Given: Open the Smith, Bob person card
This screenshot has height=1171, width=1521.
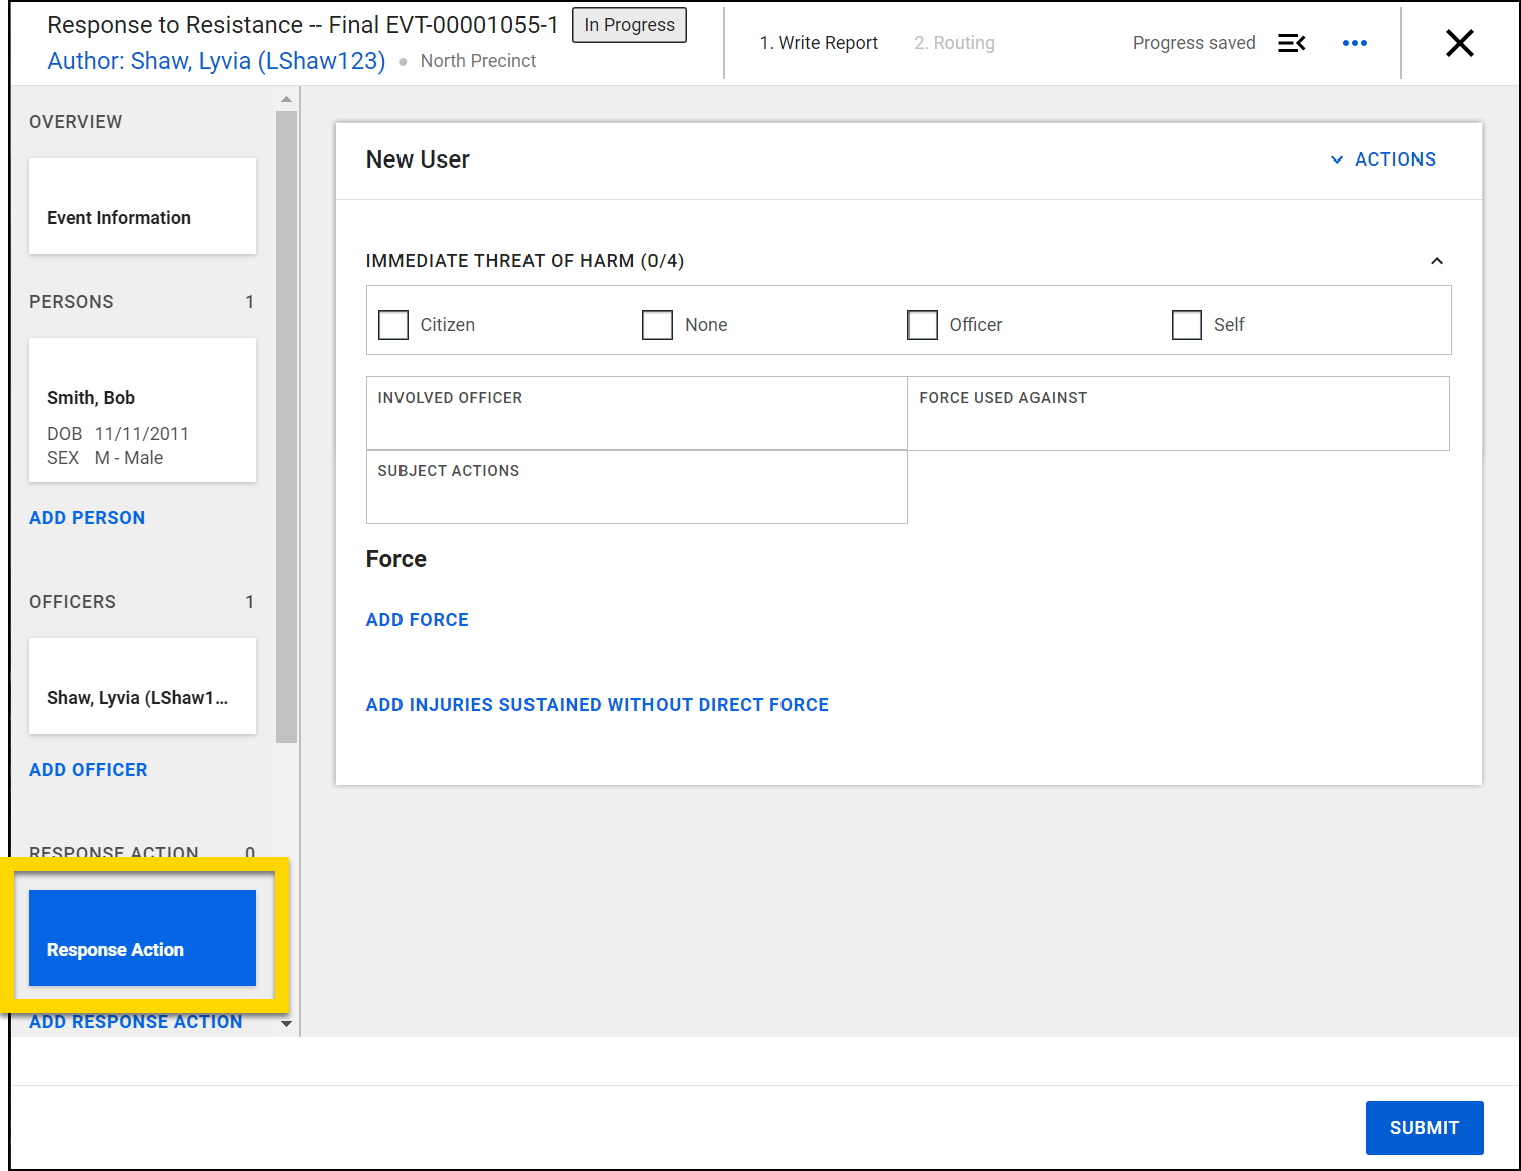Looking at the screenshot, I should point(142,410).
